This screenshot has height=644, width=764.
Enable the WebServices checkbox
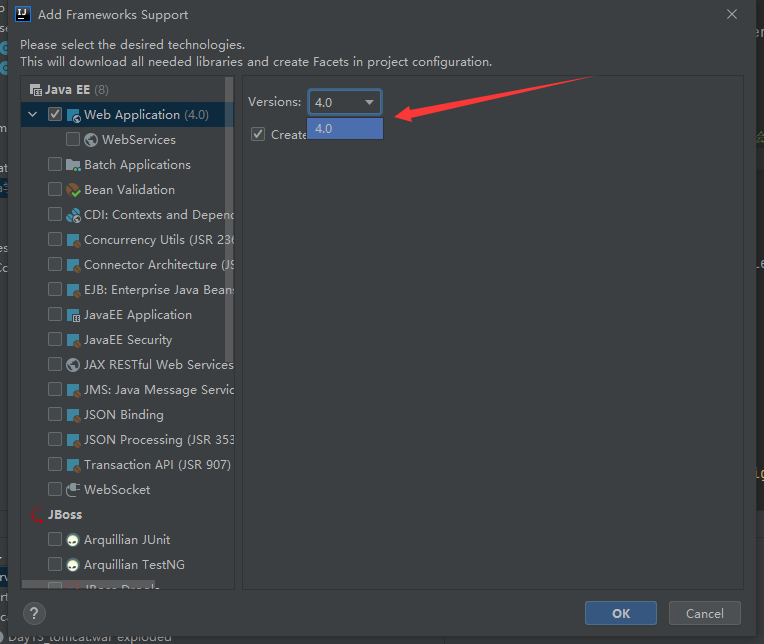[x=73, y=139]
